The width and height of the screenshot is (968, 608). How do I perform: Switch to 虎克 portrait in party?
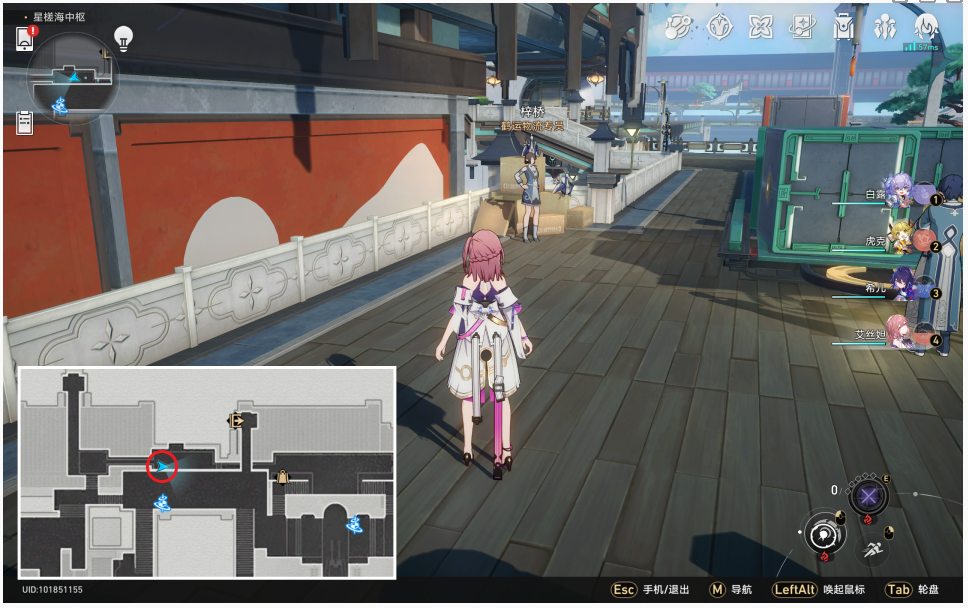899,237
